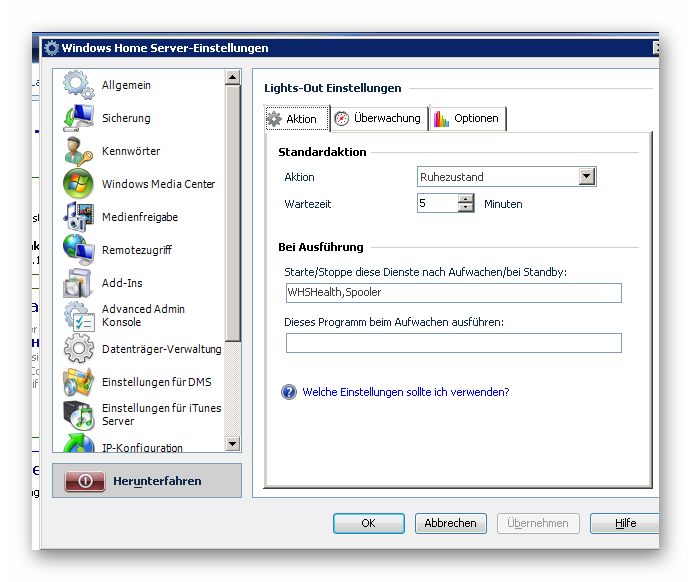Click the Kennwörter user key icon

point(78,151)
